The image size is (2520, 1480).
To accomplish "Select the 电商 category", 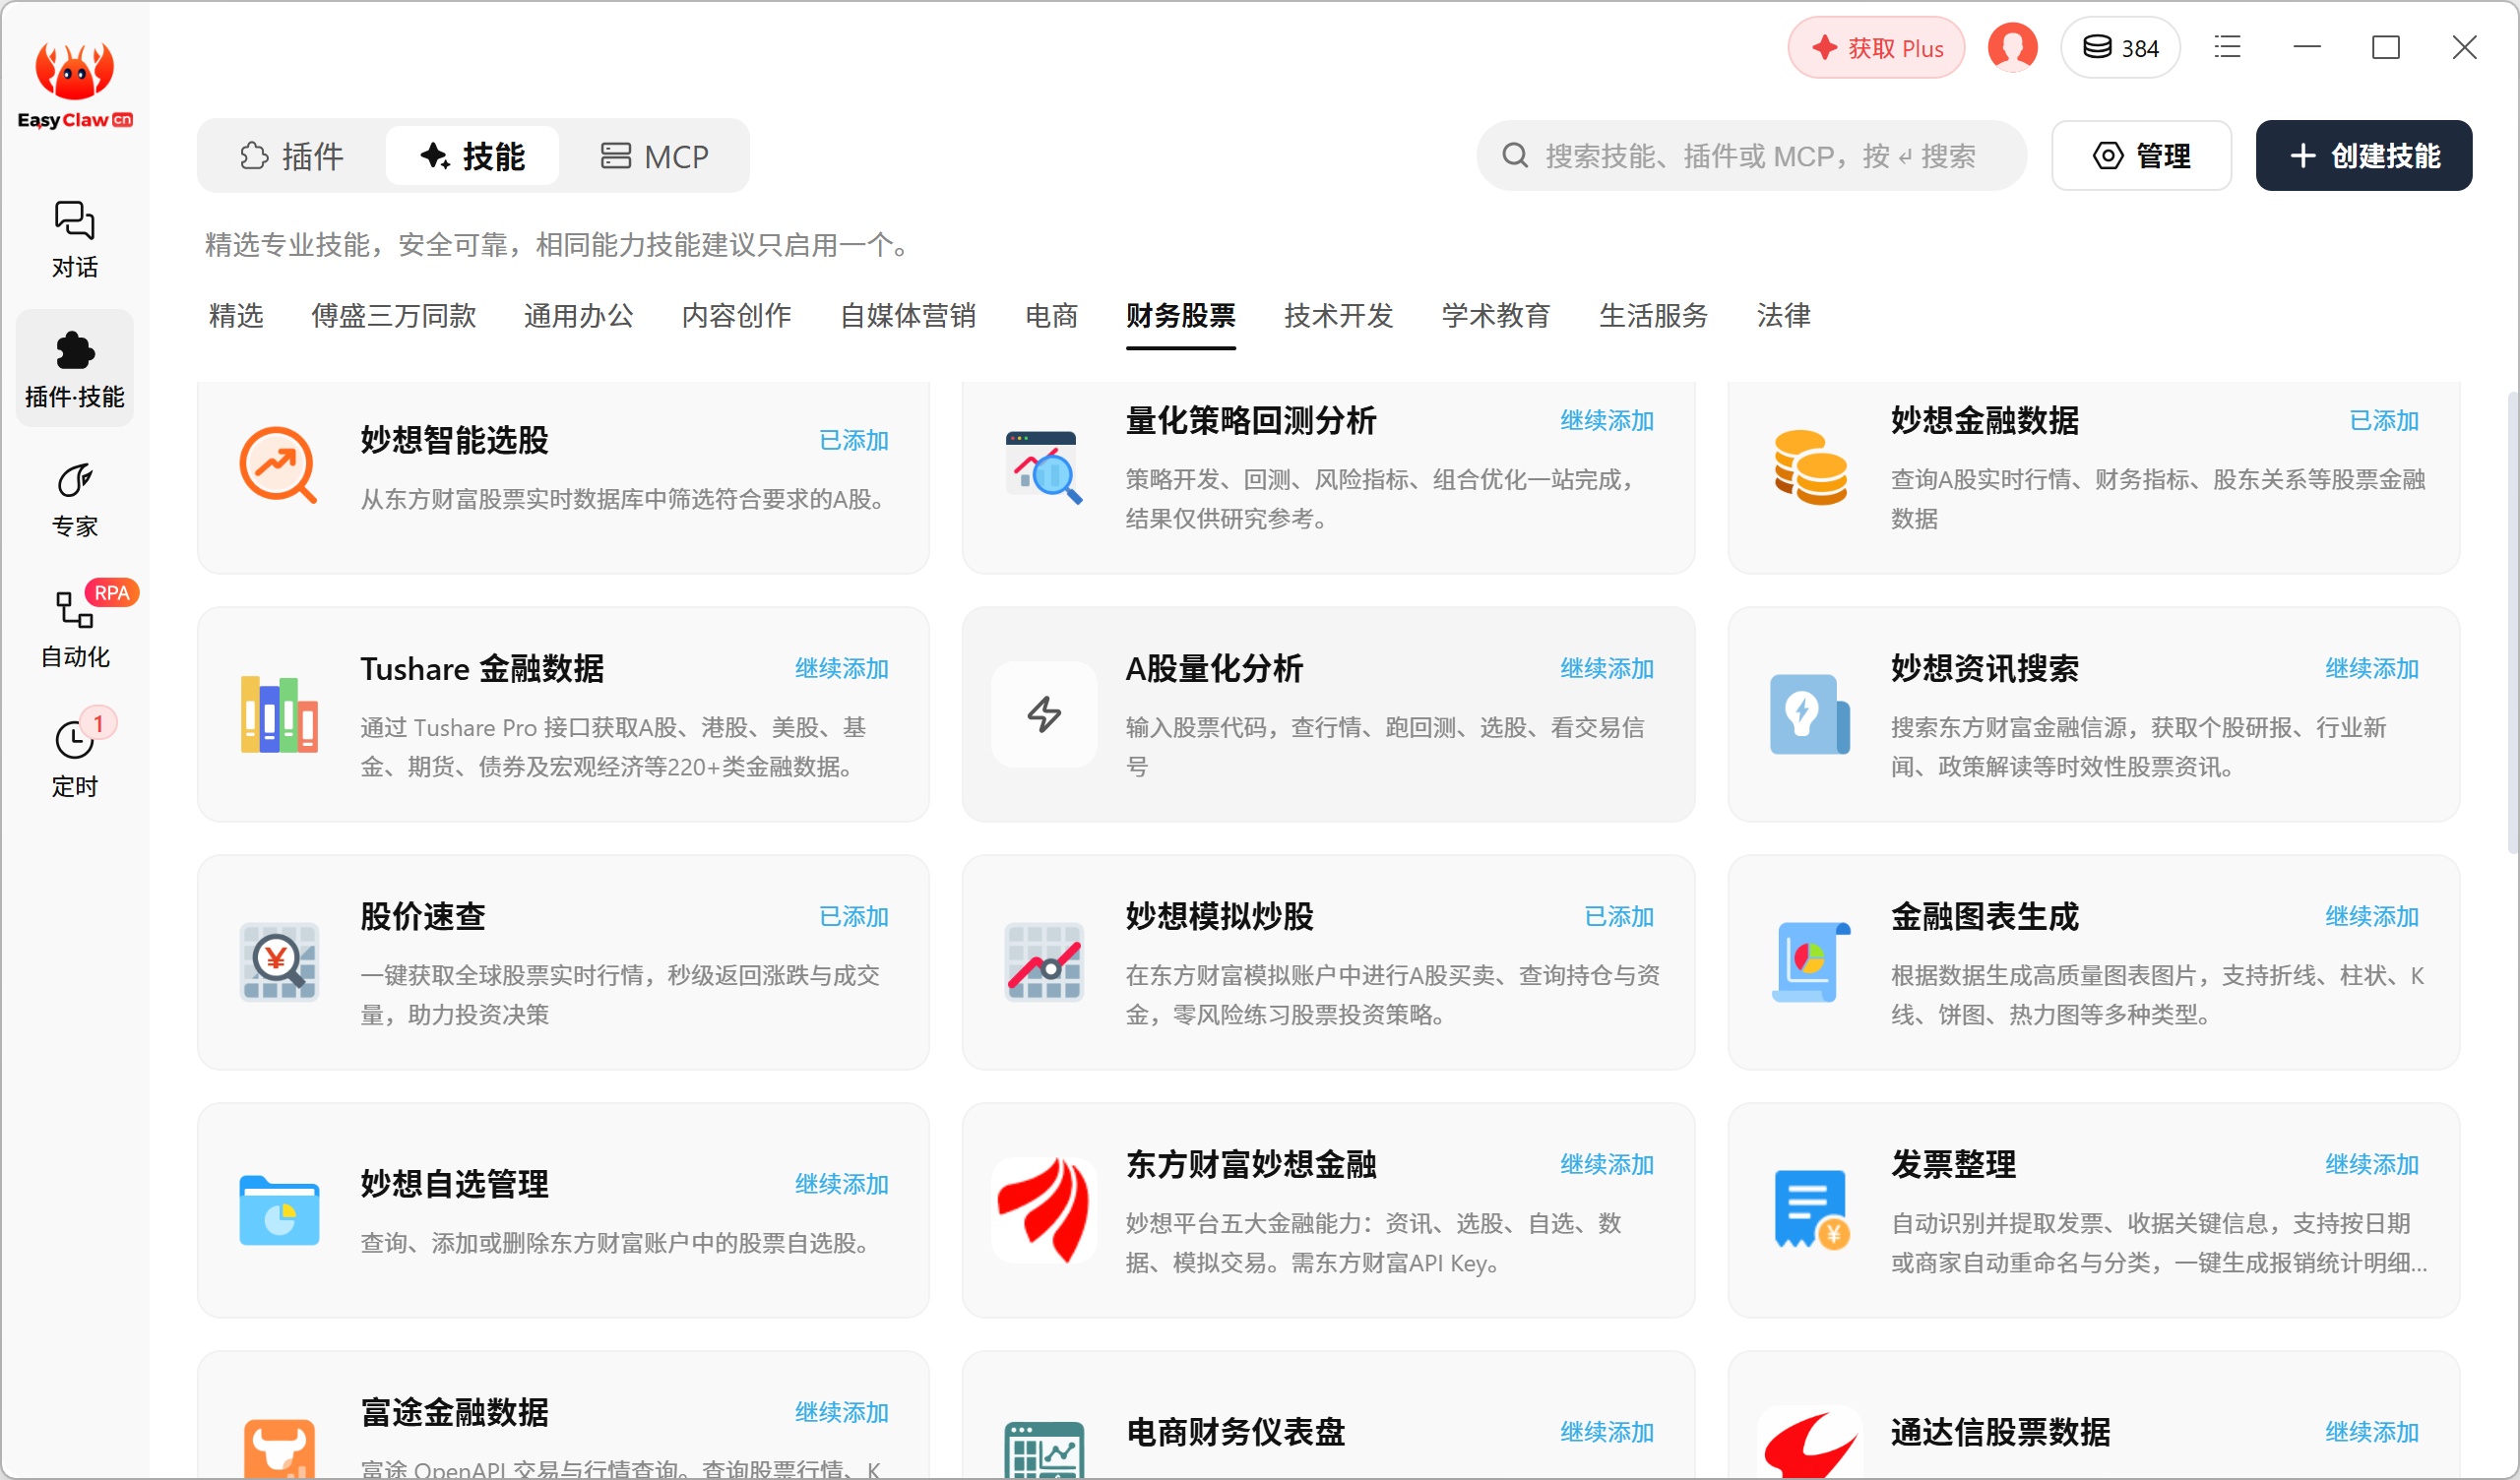I will 1051,316.
